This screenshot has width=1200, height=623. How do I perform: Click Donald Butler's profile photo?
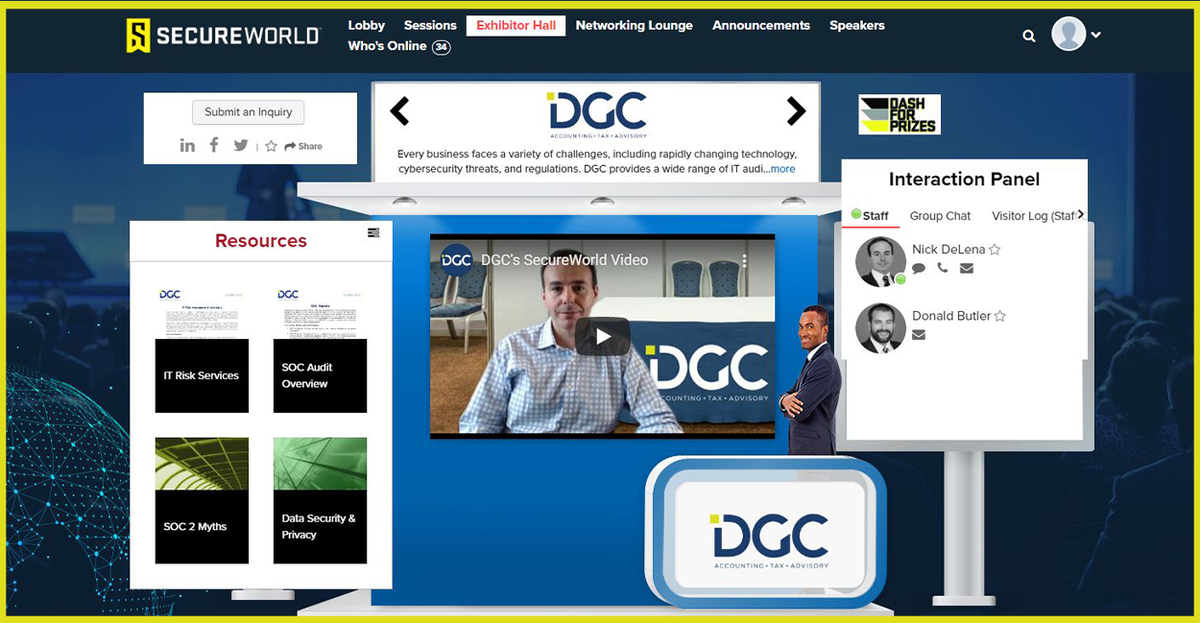[881, 328]
